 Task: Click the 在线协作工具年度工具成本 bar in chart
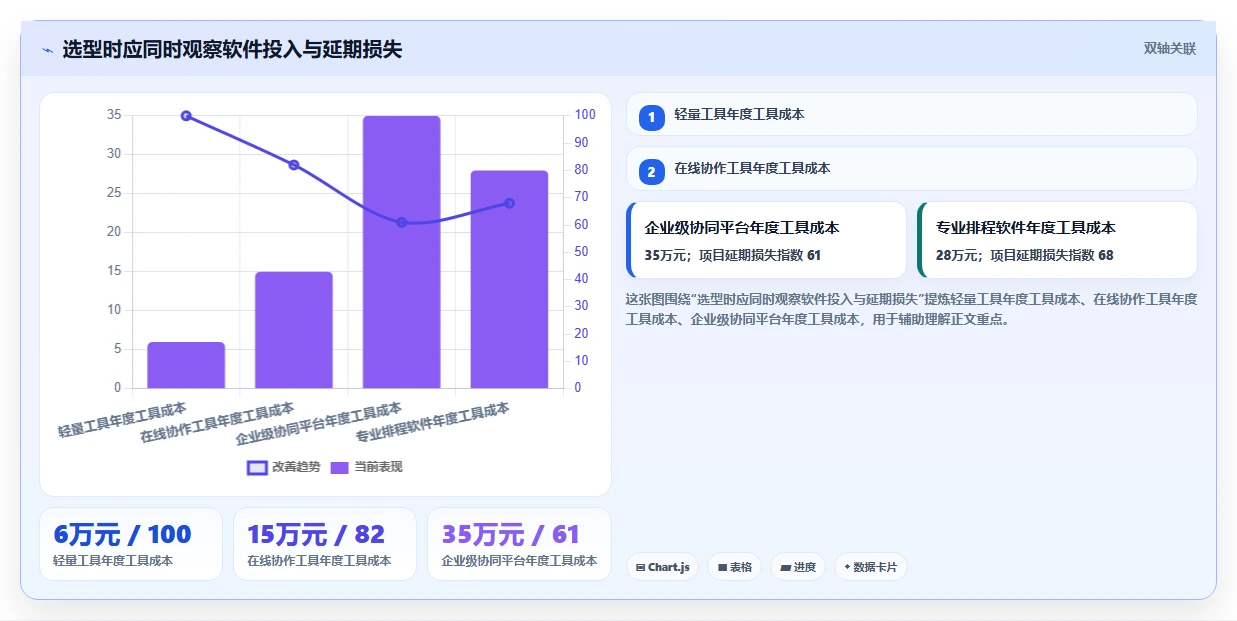(294, 330)
